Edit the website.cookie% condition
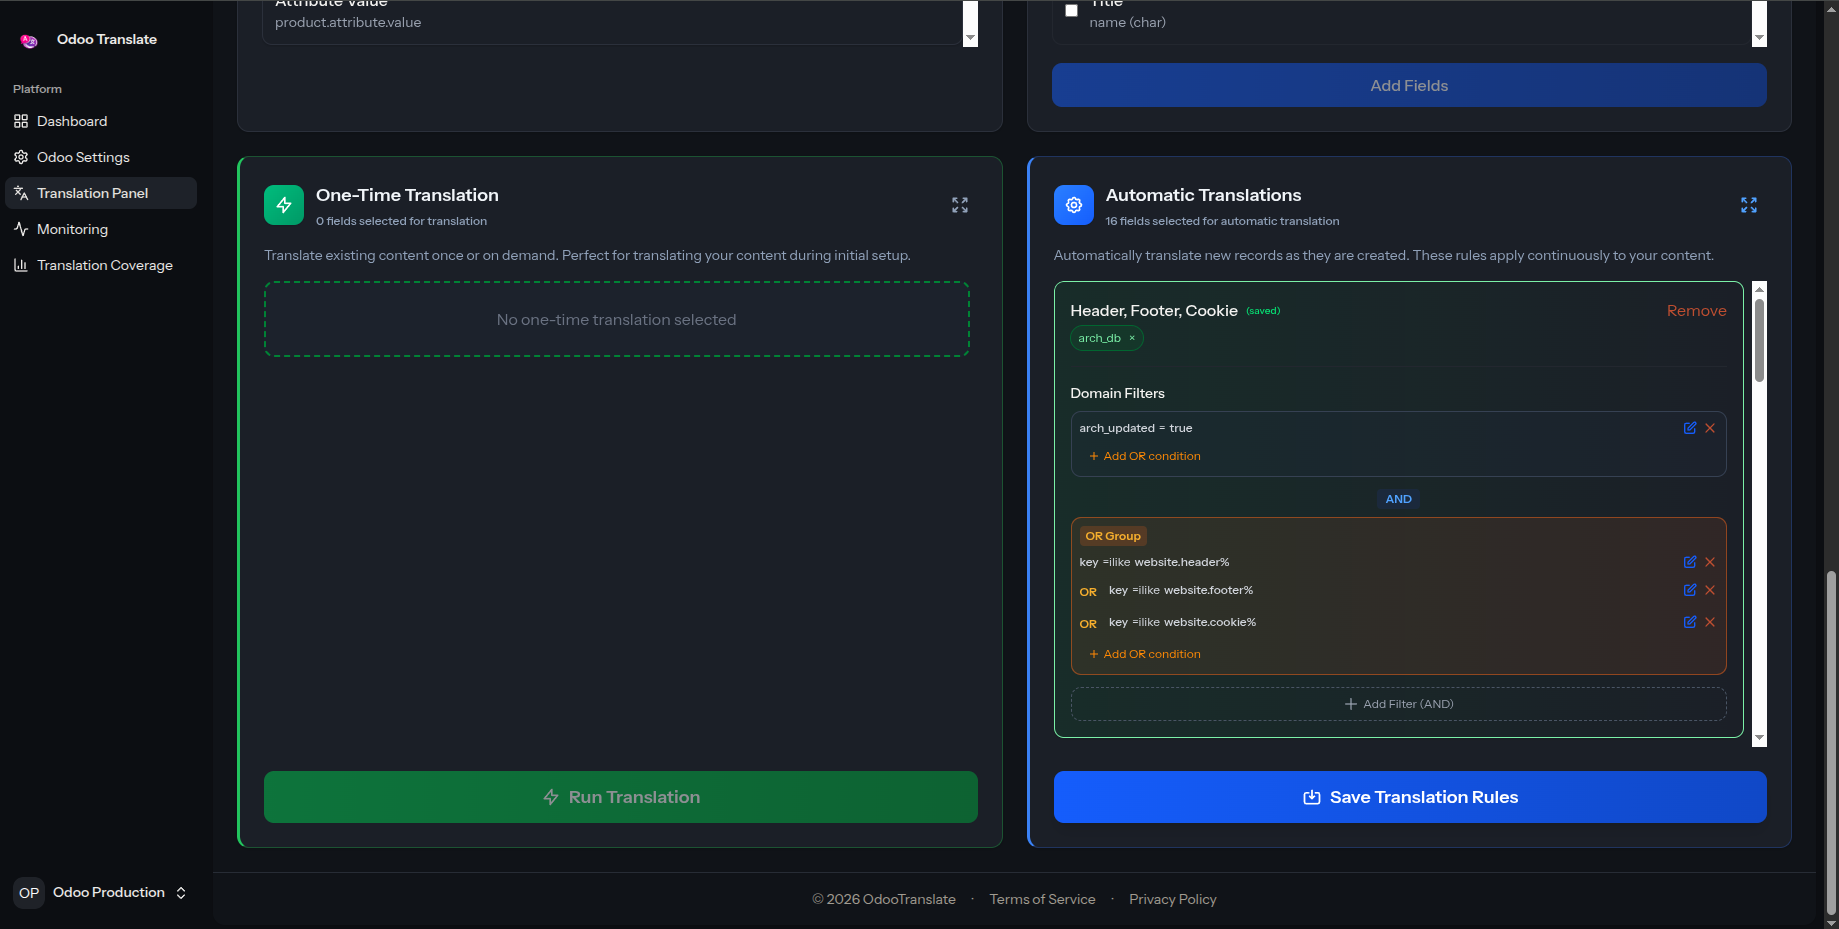 pyautogui.click(x=1690, y=622)
